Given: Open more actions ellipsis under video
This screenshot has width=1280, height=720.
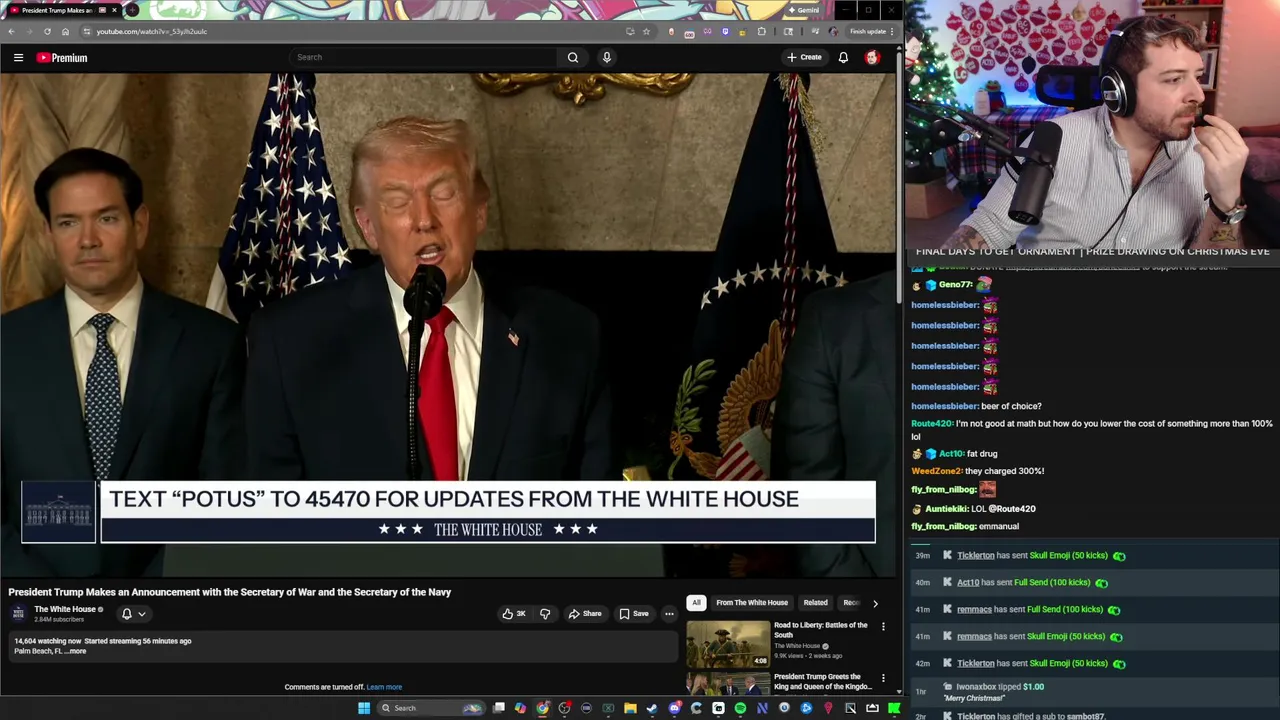Looking at the screenshot, I should point(669,614).
